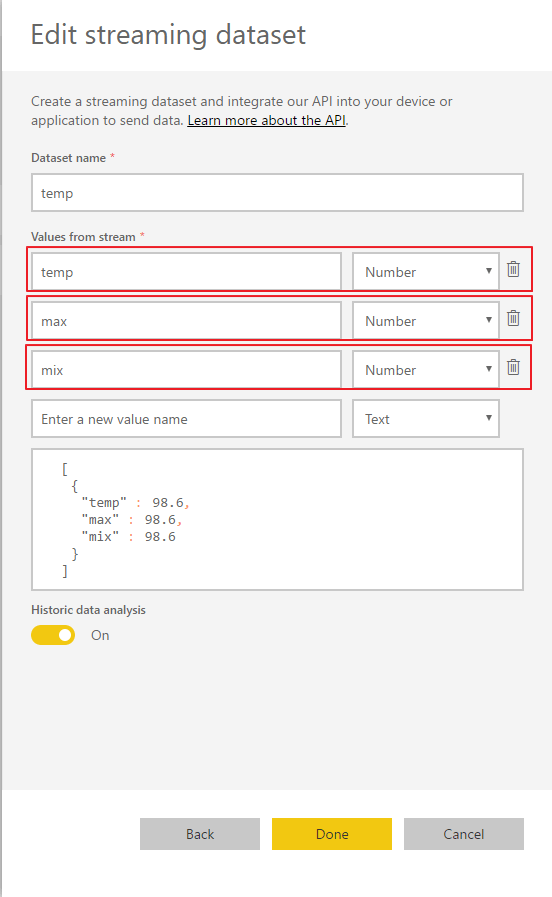Delete the temp stream value row
This screenshot has width=552, height=897.
tap(513, 269)
